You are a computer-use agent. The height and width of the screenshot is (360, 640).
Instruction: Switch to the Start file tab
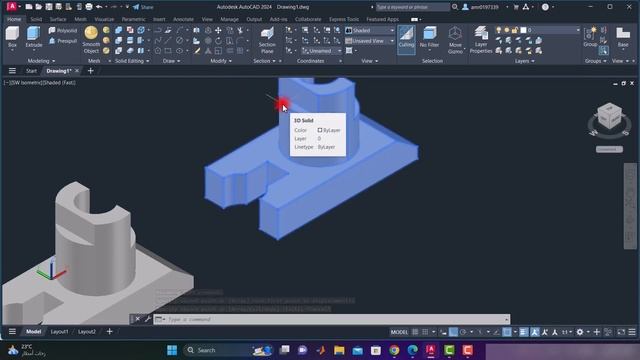(31, 71)
